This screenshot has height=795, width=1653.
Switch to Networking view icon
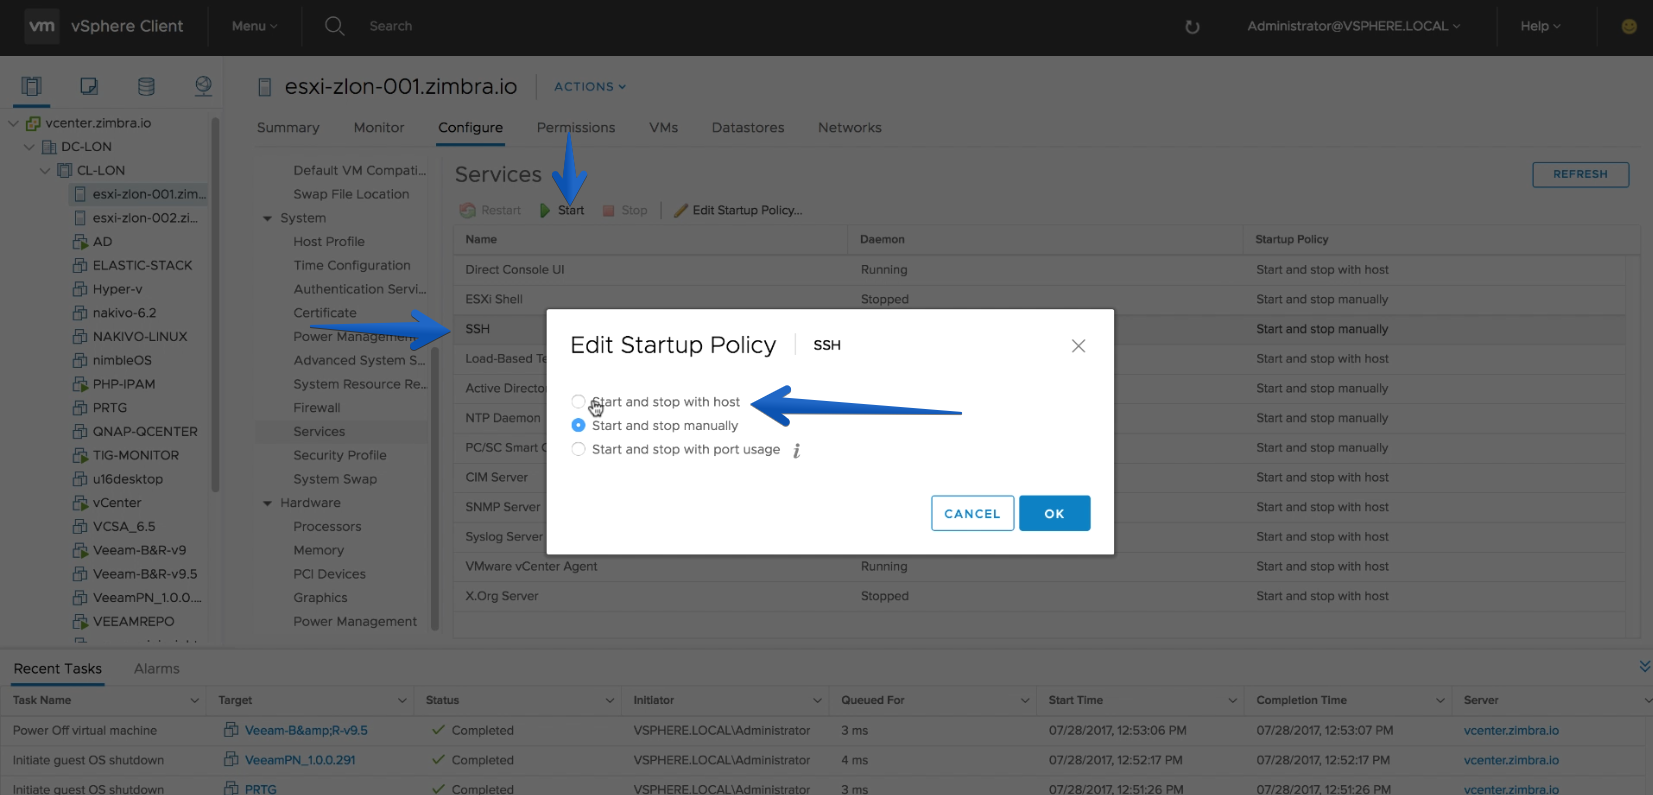click(x=203, y=86)
